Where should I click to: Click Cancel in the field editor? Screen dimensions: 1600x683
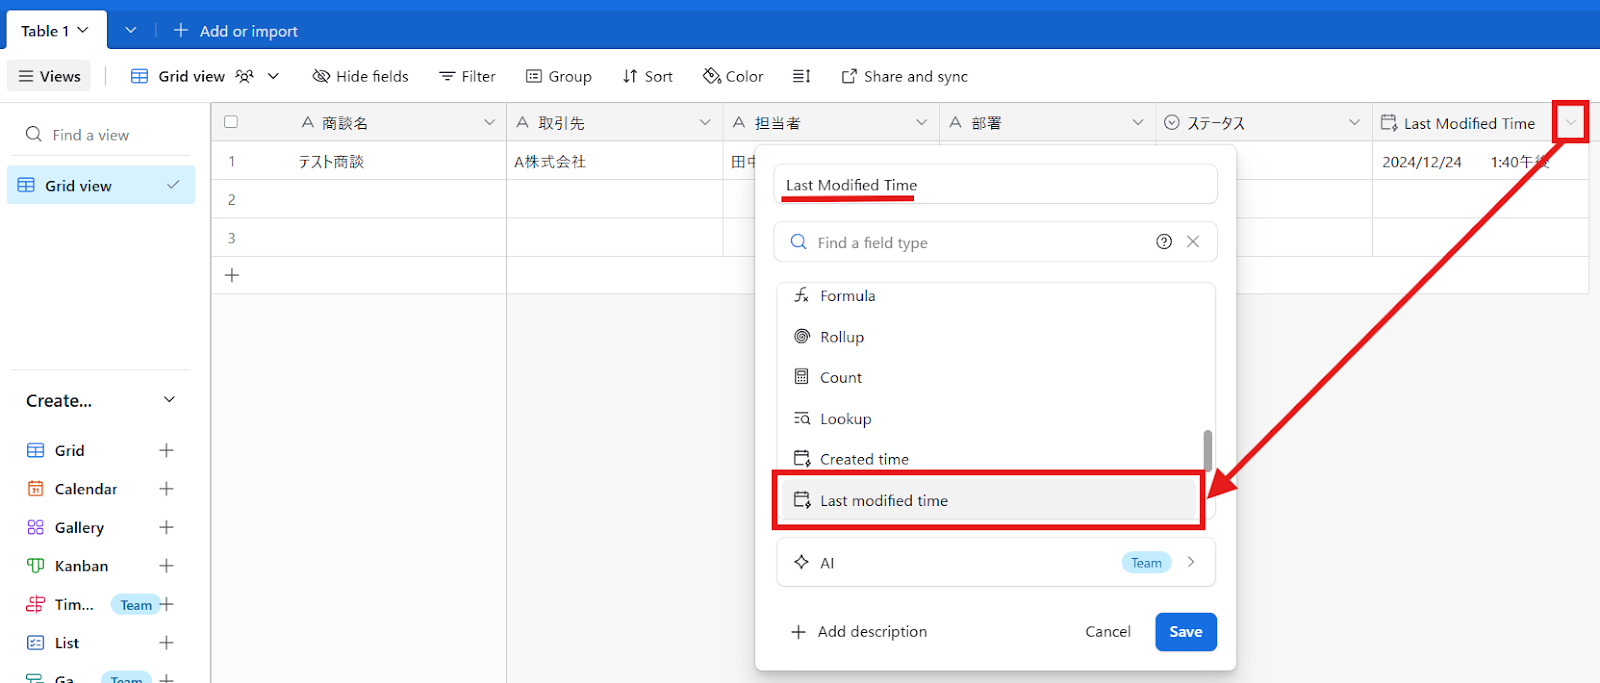point(1107,632)
